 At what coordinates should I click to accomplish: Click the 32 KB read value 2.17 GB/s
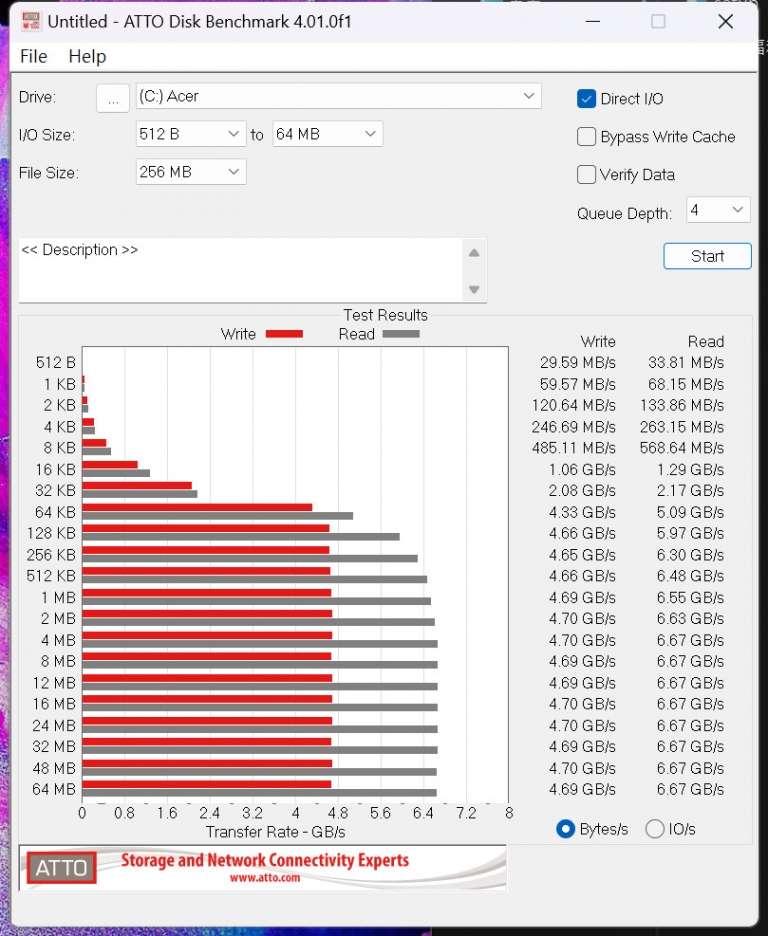(690, 491)
